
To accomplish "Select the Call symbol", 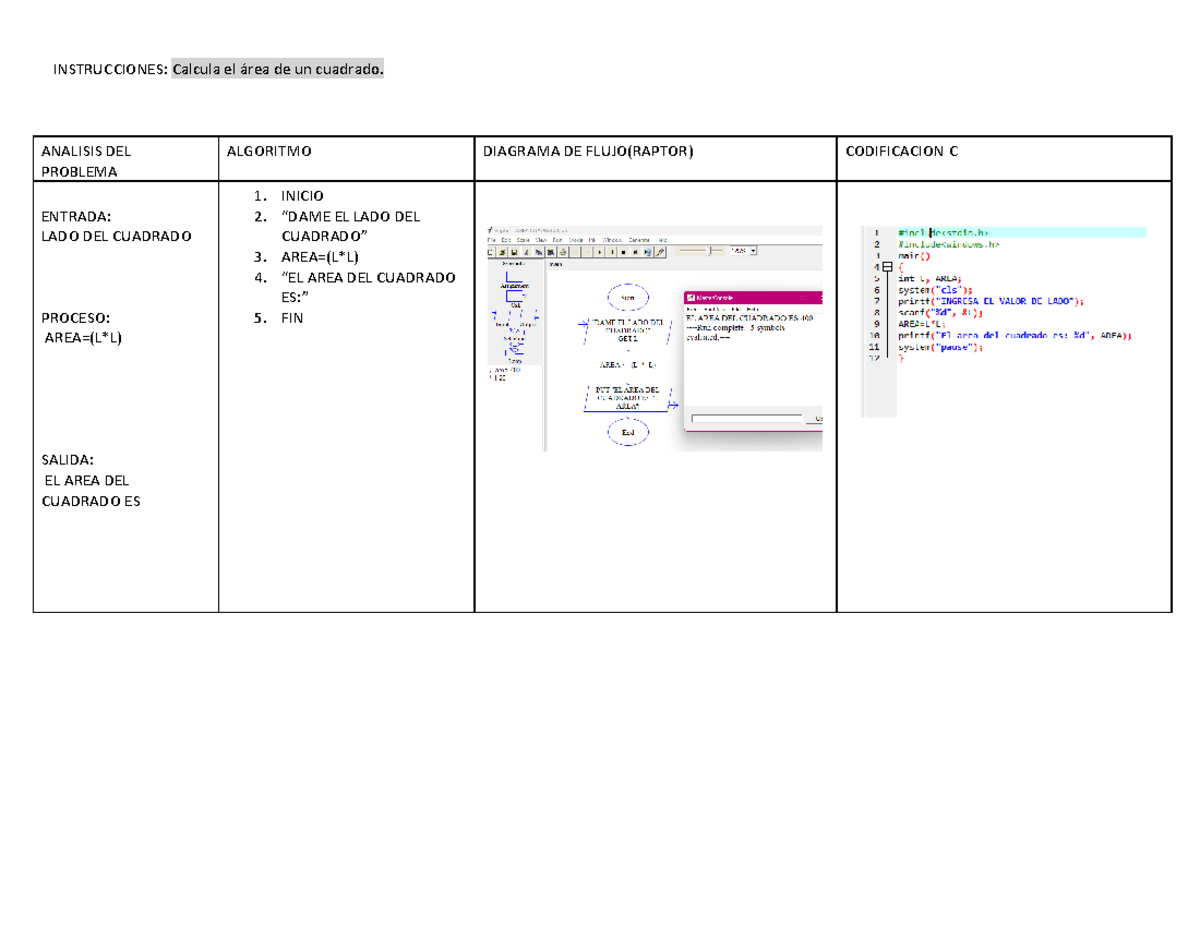I will (515, 297).
